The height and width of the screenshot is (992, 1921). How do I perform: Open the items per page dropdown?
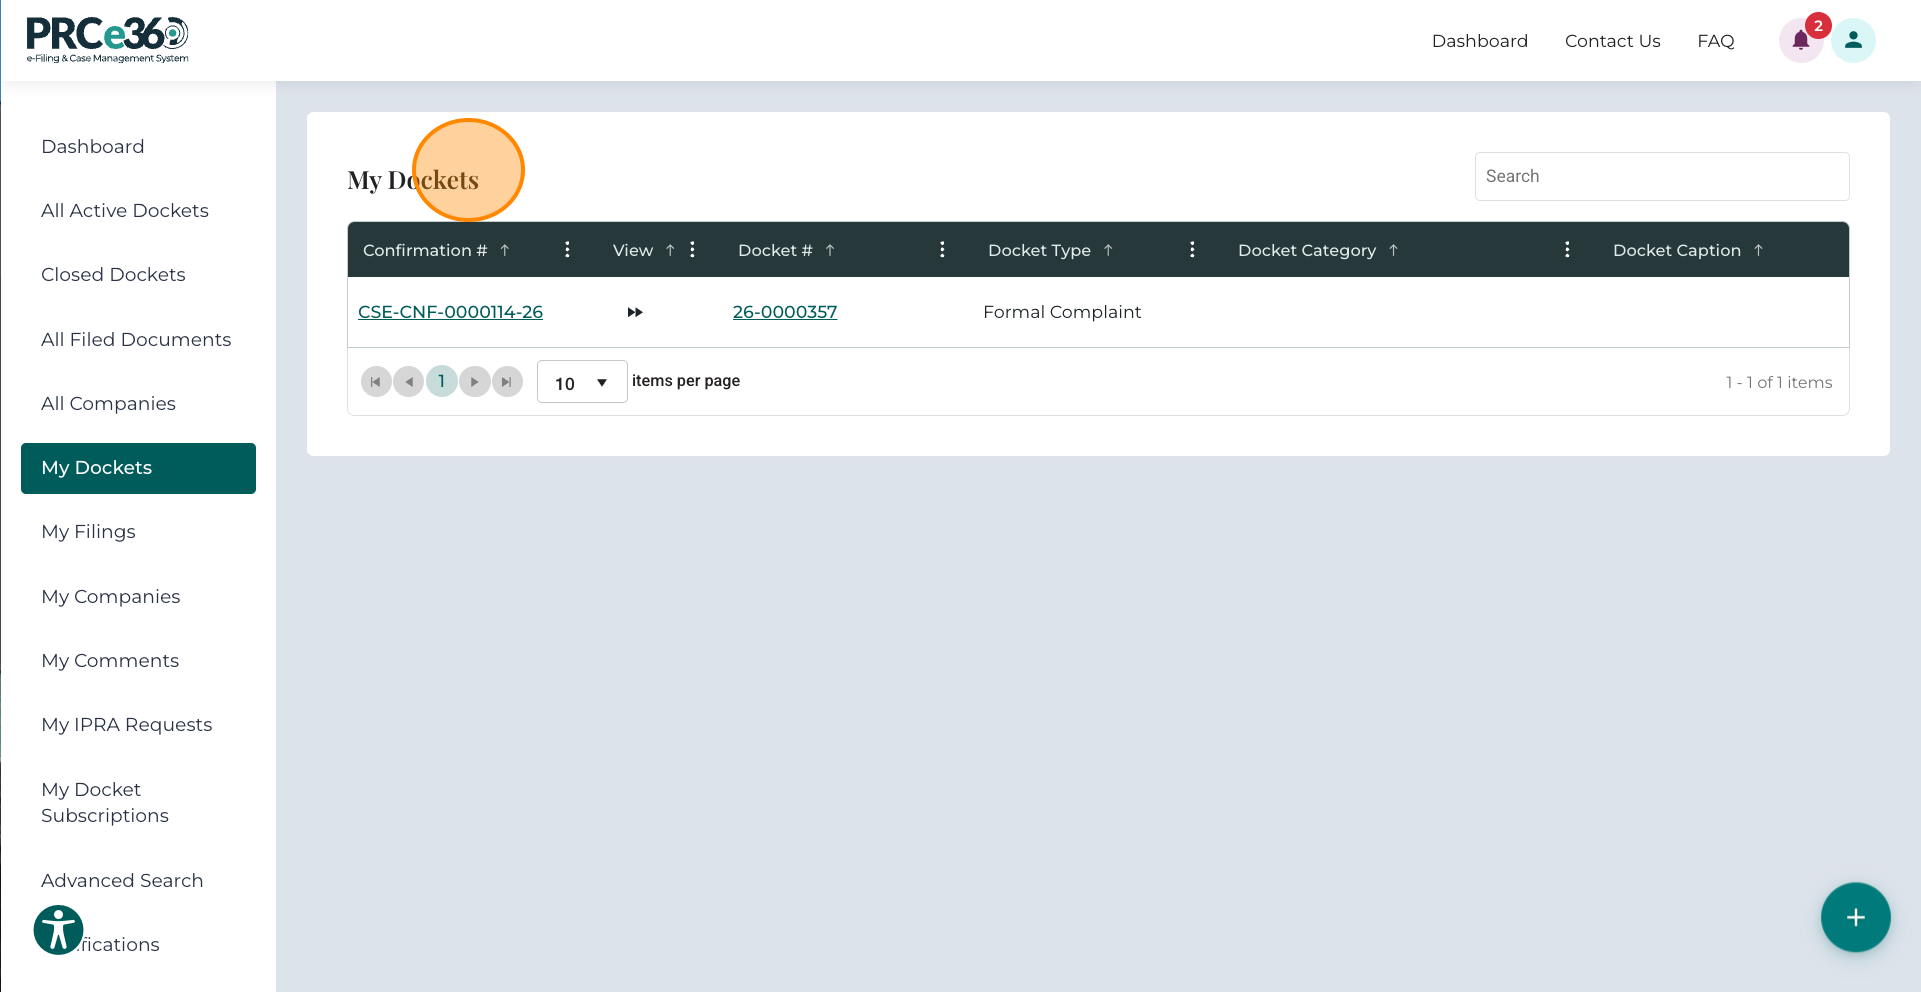click(581, 381)
